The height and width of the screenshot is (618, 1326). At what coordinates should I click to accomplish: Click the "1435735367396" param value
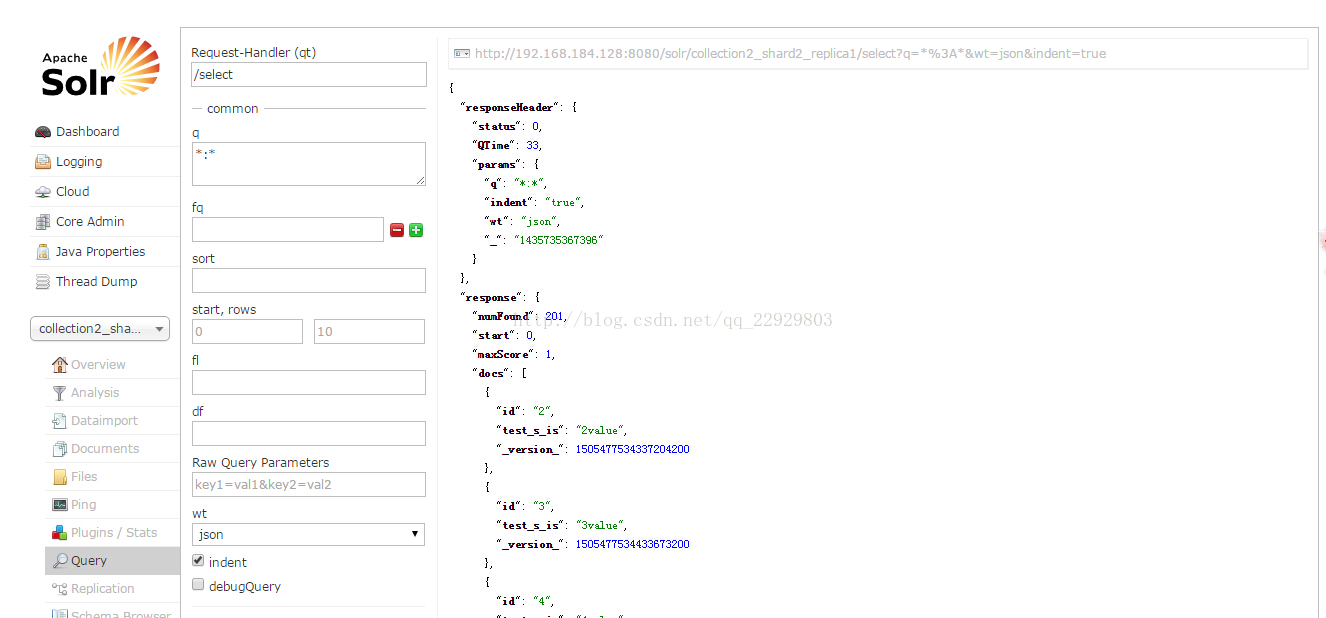pos(559,240)
